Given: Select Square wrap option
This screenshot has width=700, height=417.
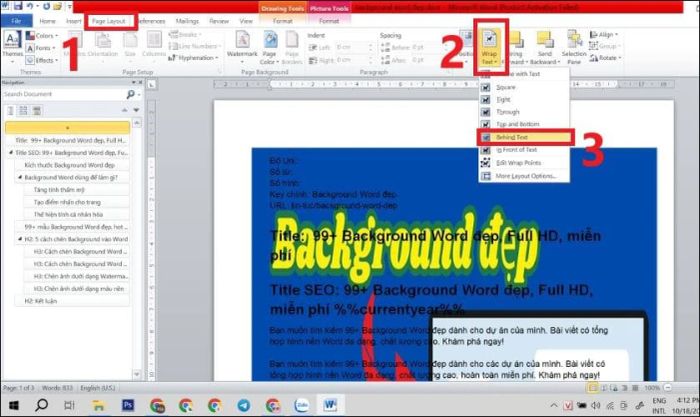Looking at the screenshot, I should click(524, 87).
